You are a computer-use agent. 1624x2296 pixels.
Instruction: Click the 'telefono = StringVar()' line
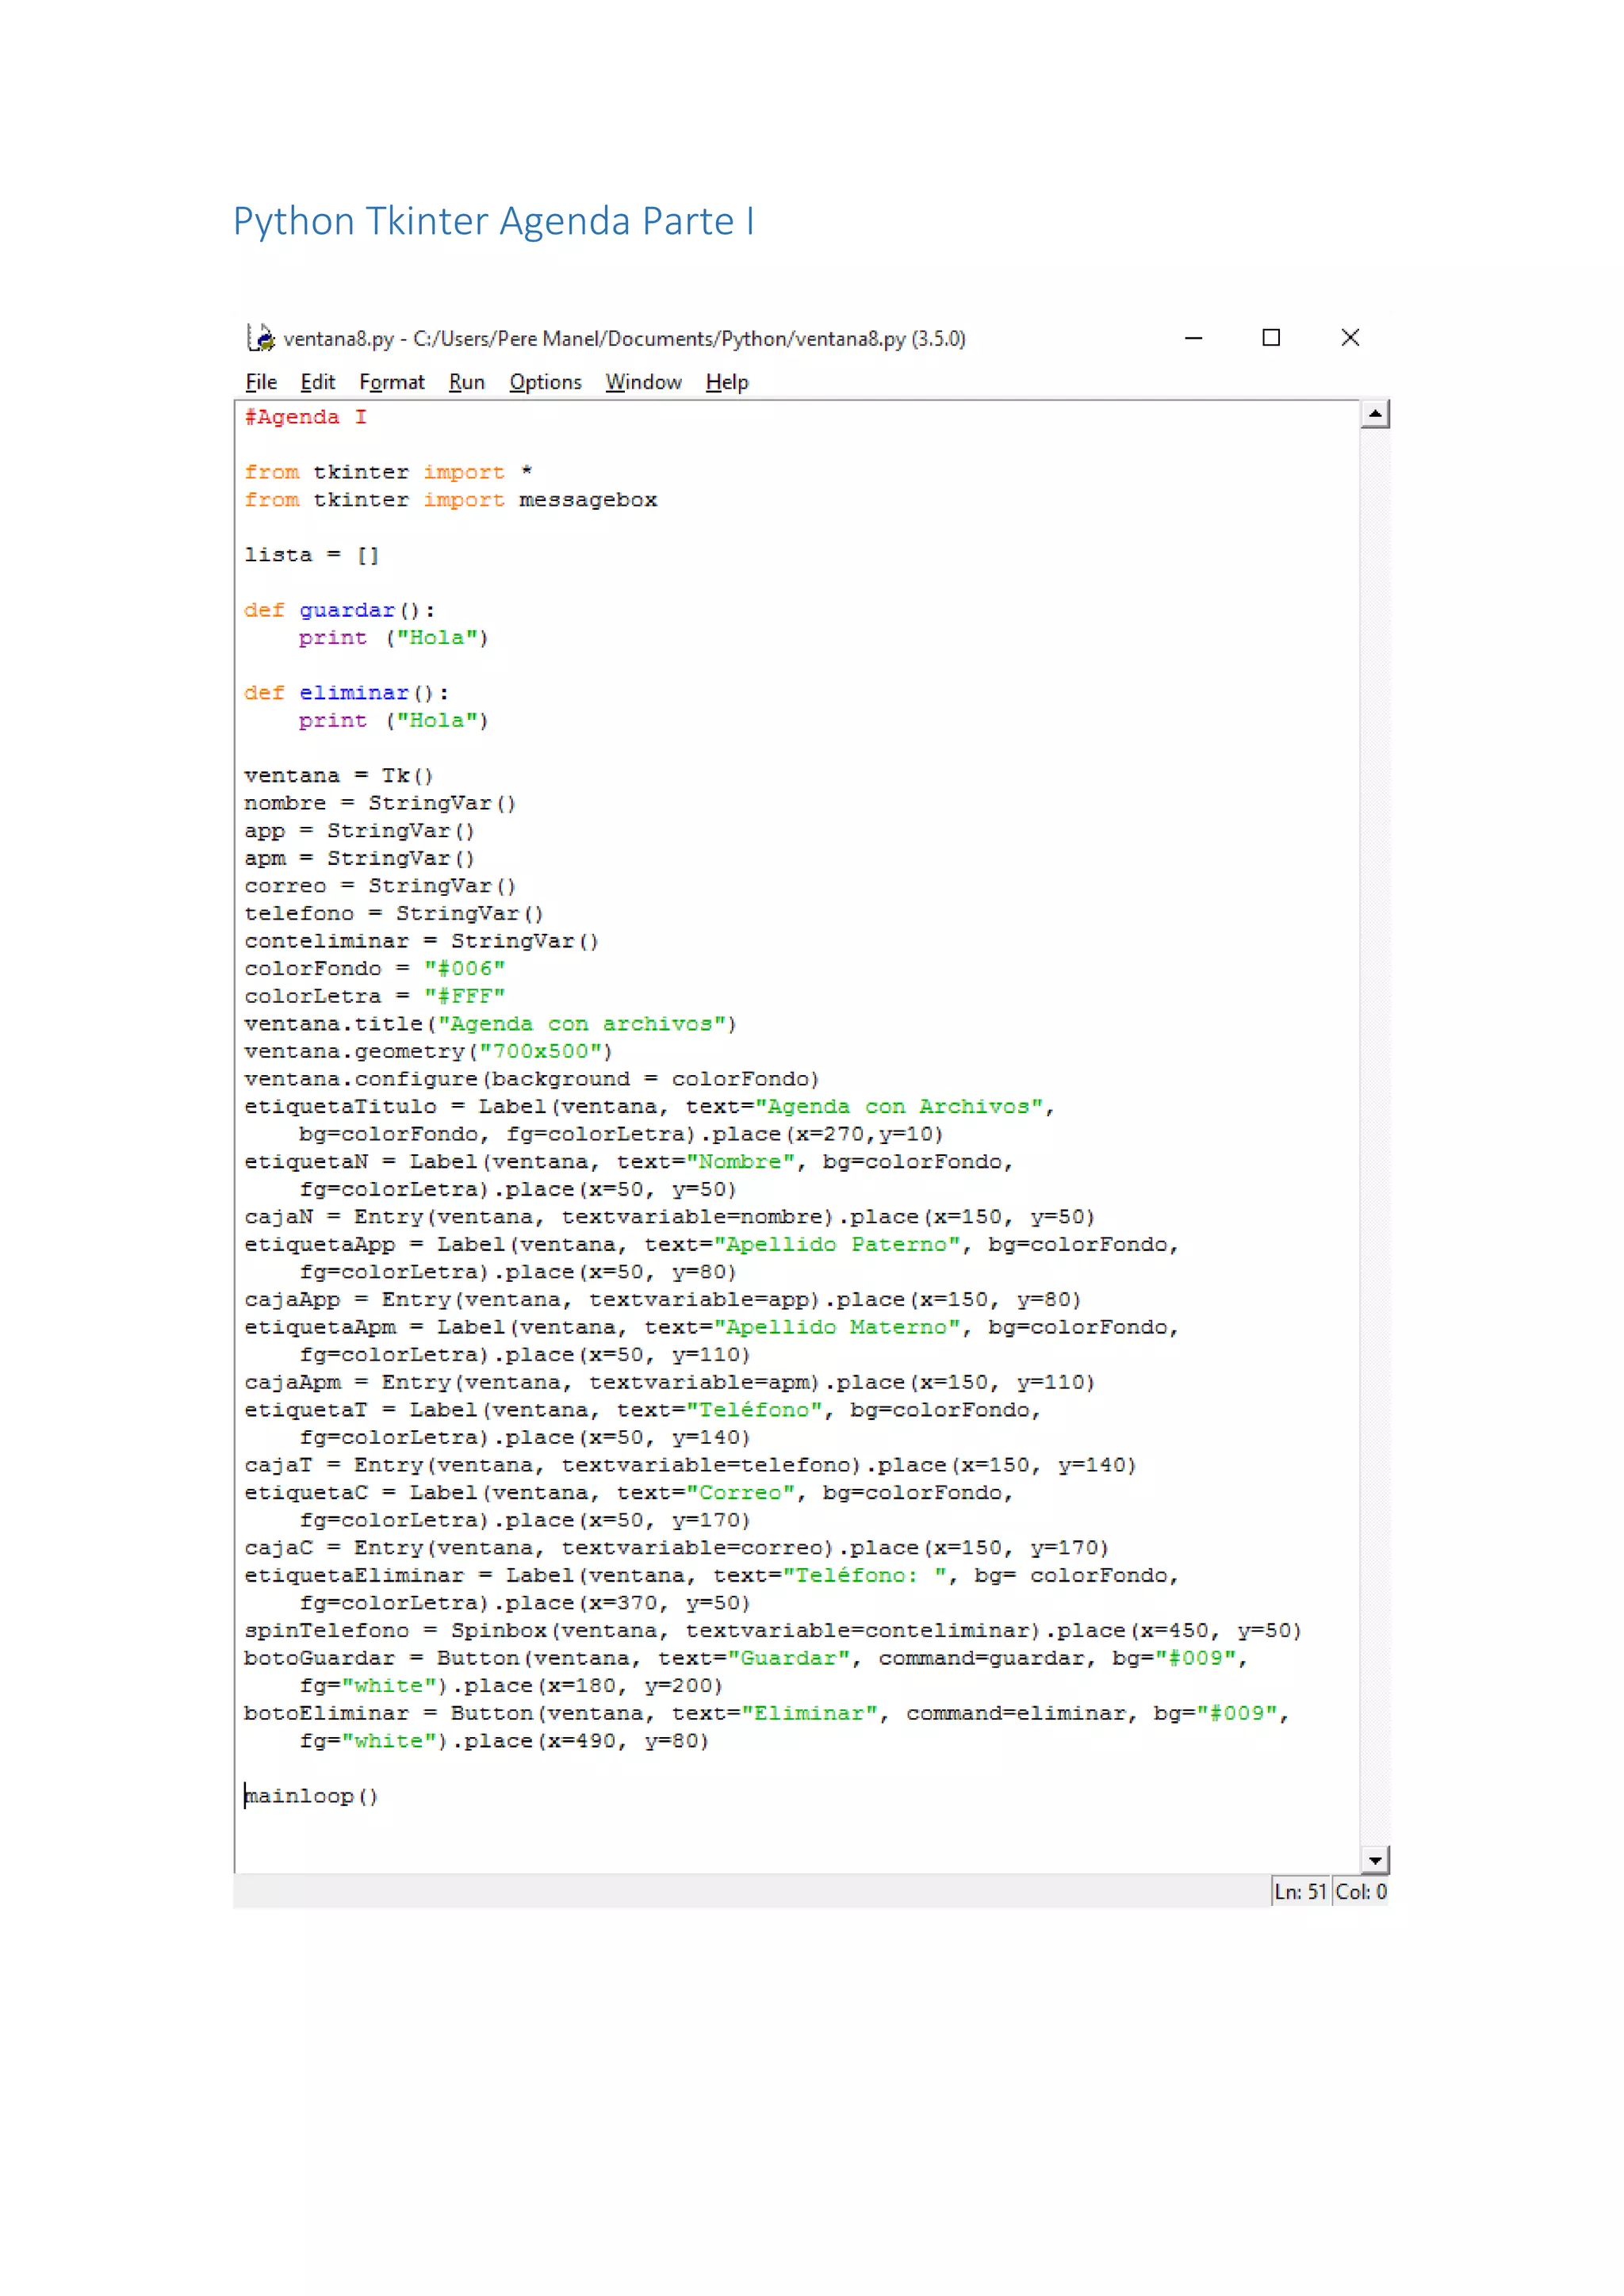coord(394,914)
